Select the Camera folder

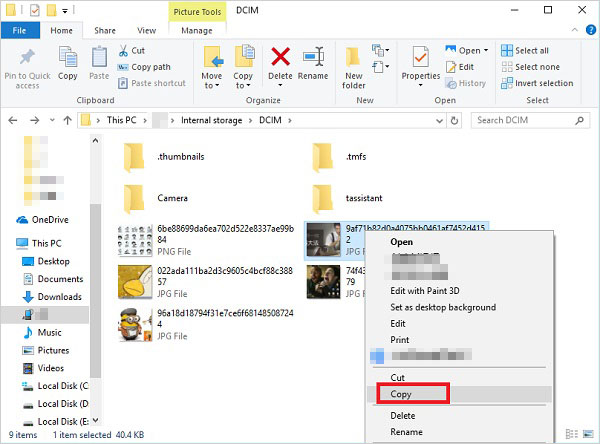[157, 198]
